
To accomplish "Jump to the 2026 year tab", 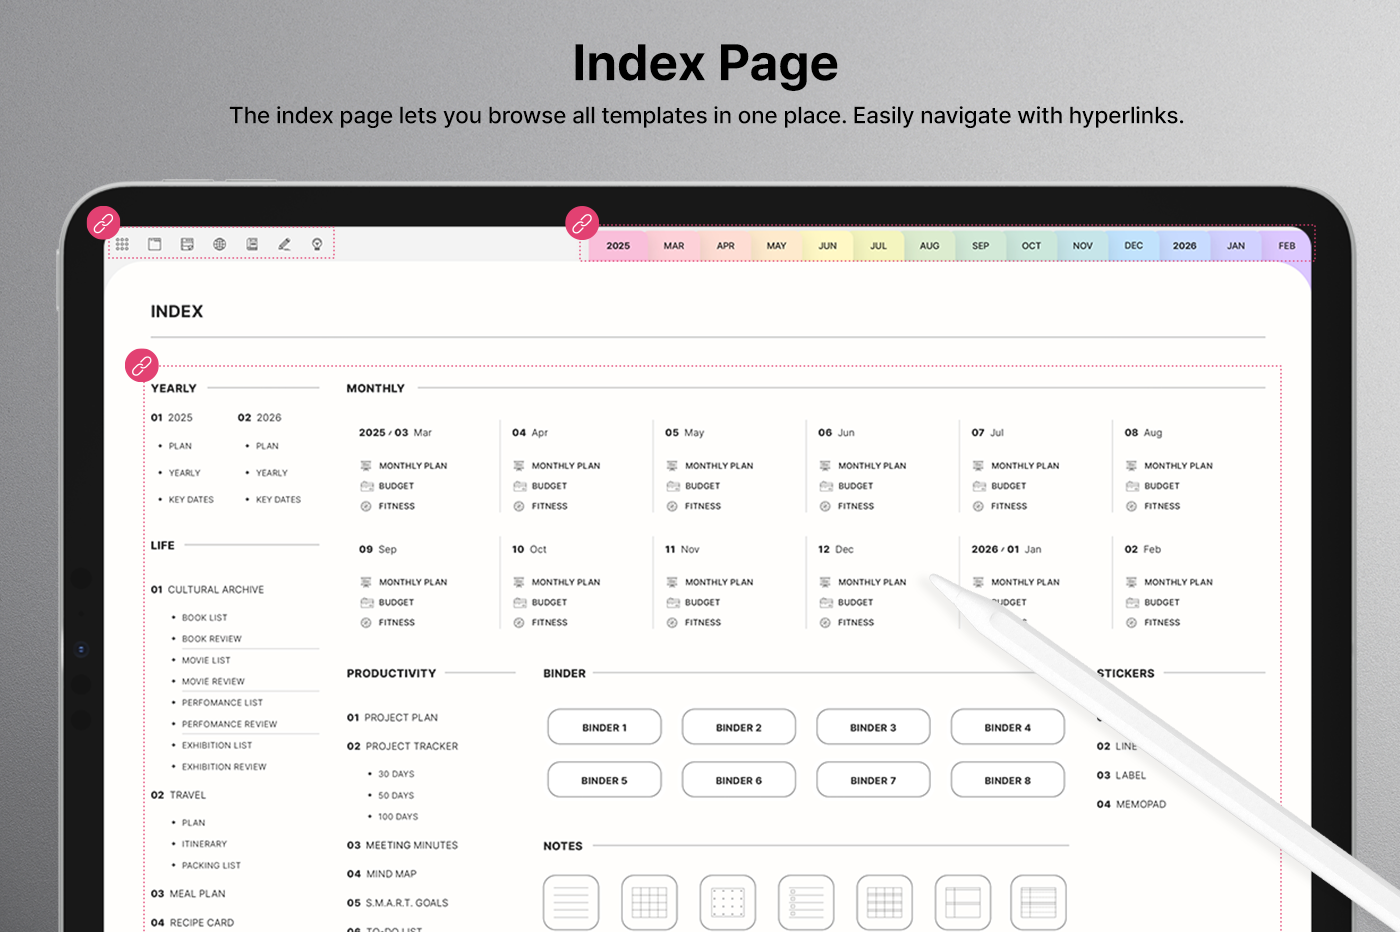I will (1184, 246).
